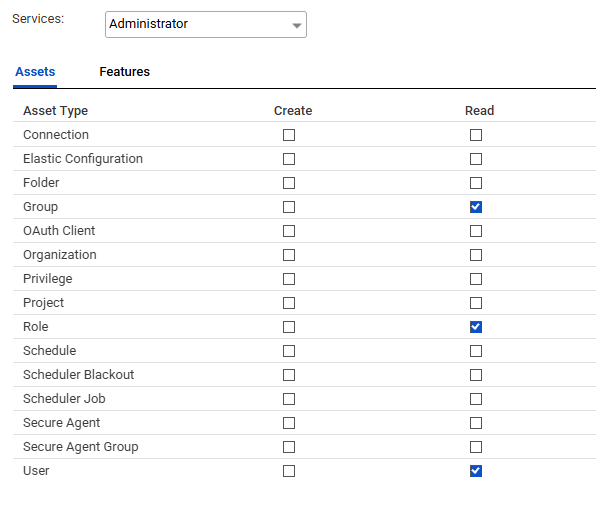Tick Read checkbox for Folder
Viewport: 596px width, 510px height.
pos(476,183)
